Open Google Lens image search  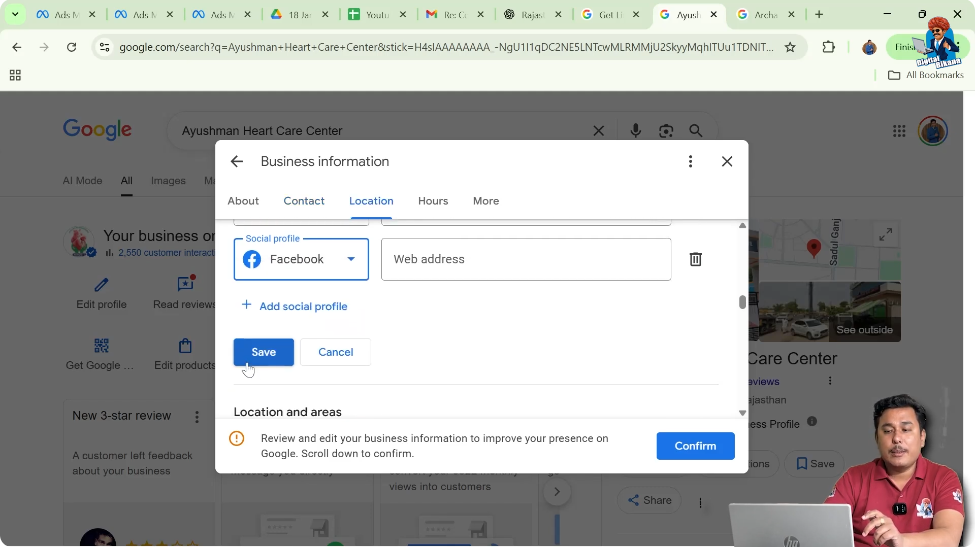point(666,131)
